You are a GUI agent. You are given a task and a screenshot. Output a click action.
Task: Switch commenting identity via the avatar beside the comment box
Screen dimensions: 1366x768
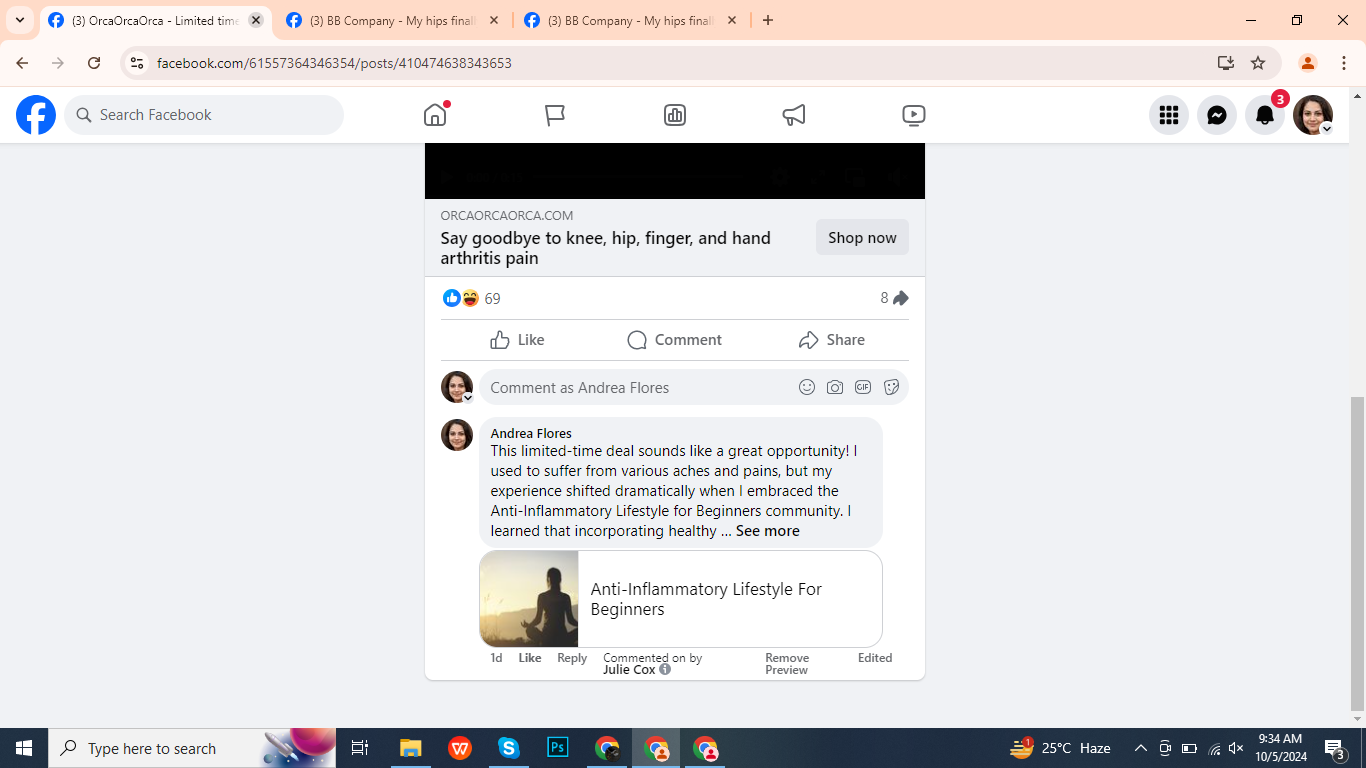(457, 387)
